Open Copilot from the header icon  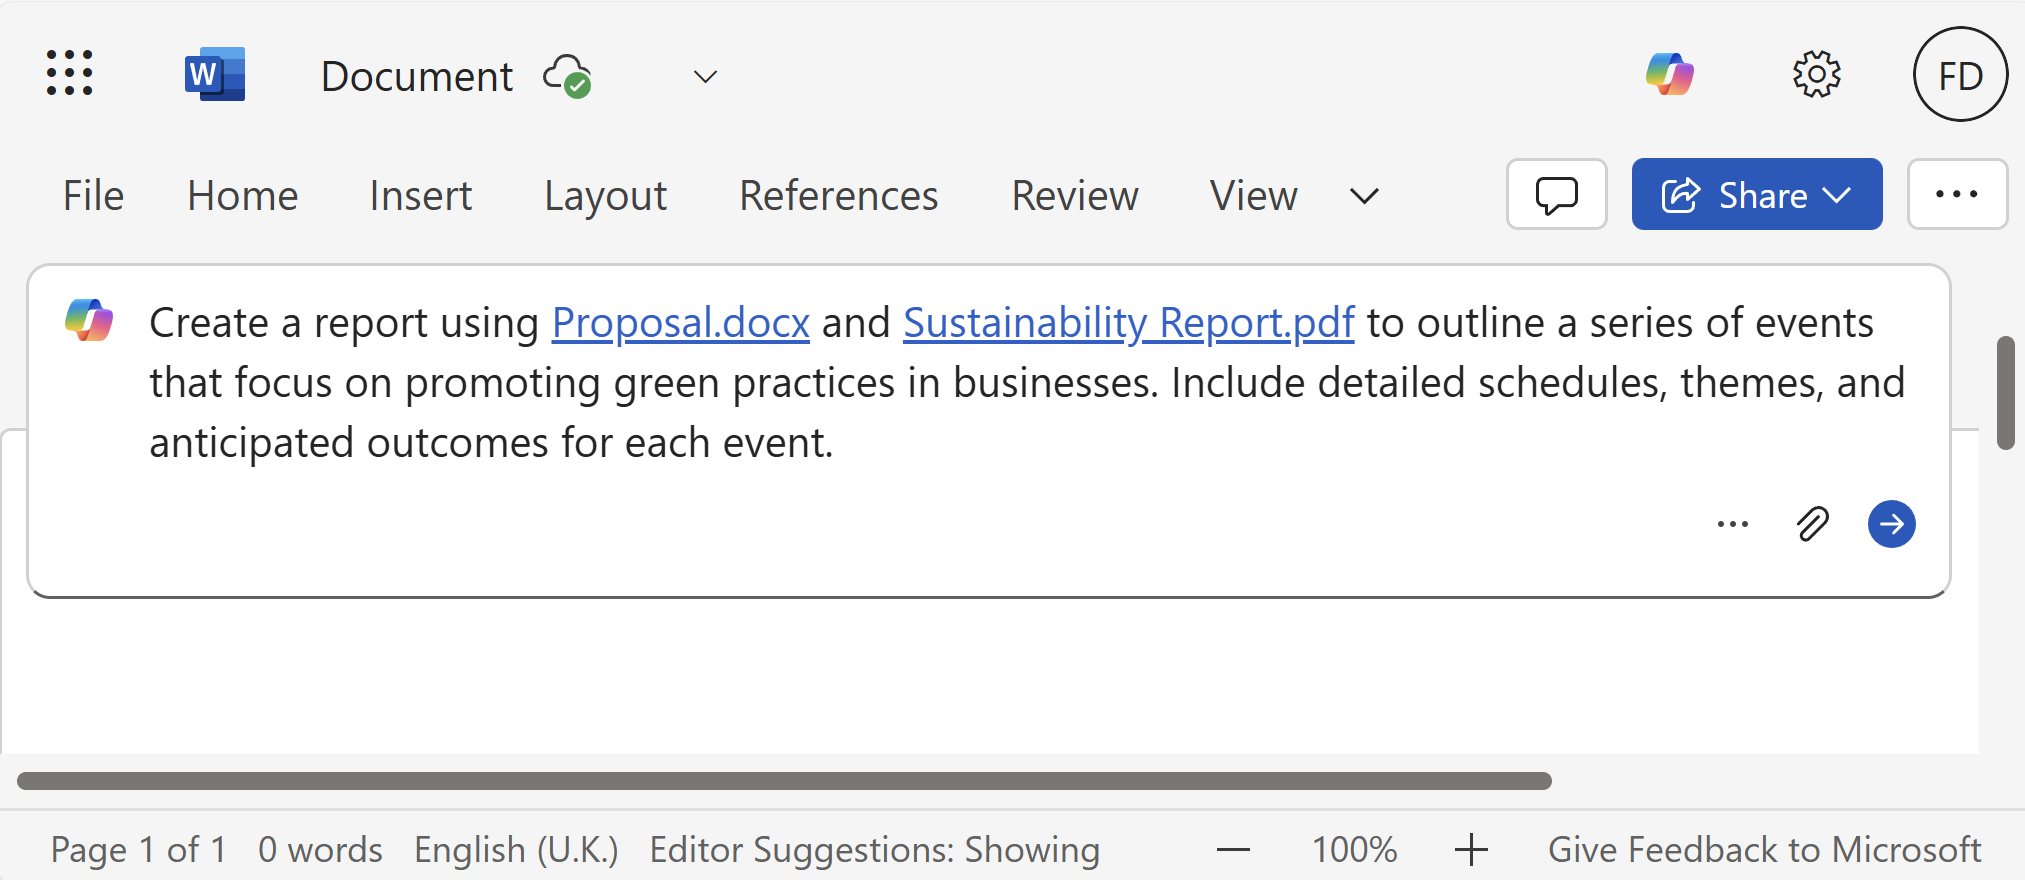click(x=1670, y=74)
